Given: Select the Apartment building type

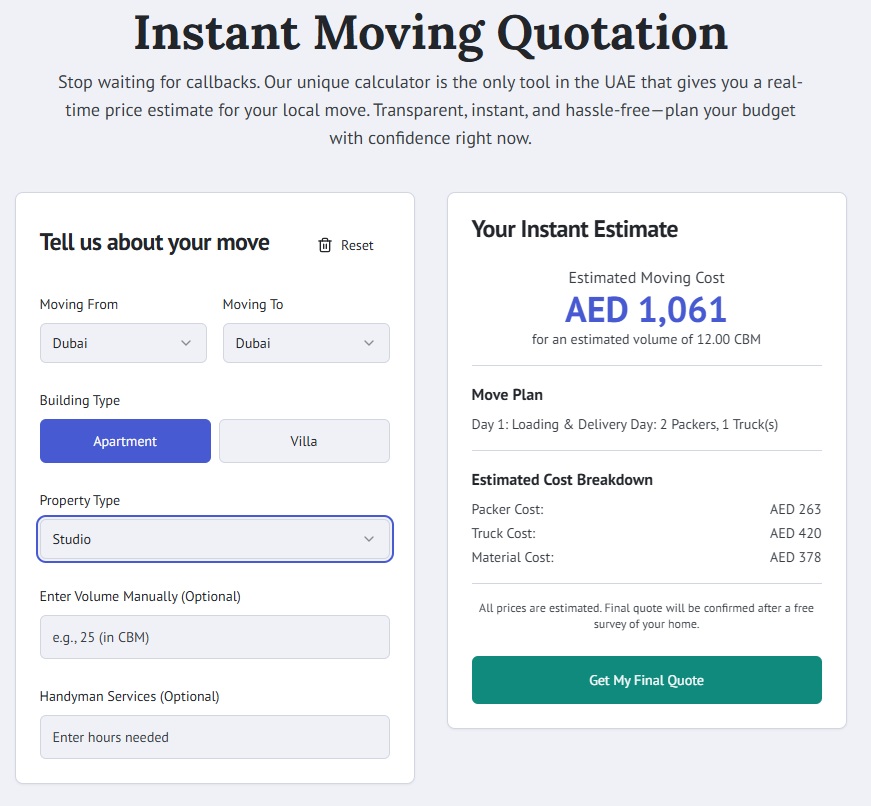Looking at the screenshot, I should click(125, 441).
